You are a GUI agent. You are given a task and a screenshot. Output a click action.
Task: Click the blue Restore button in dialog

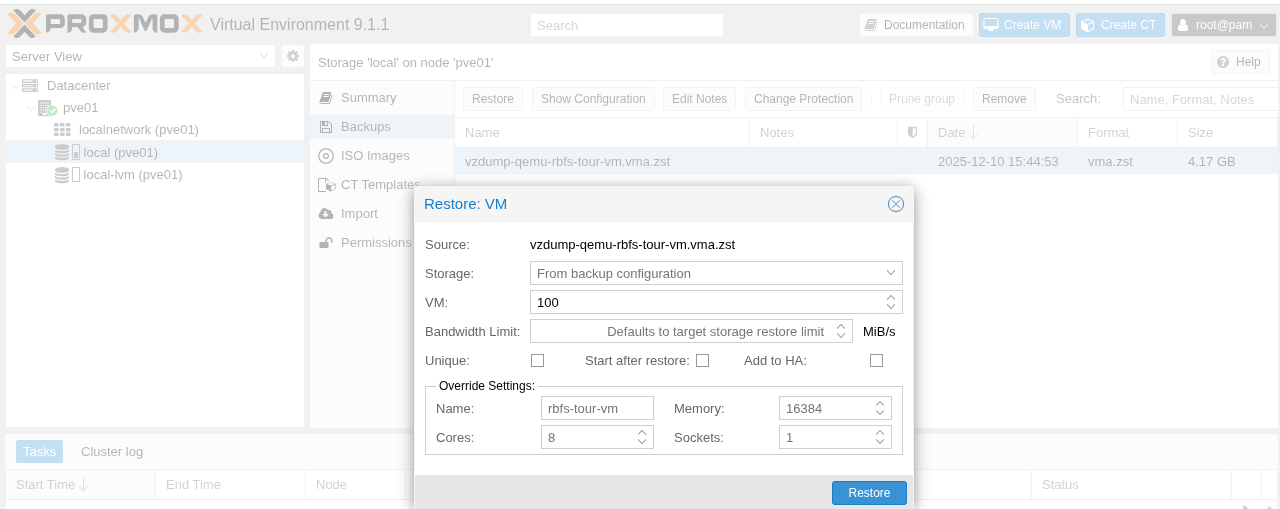(x=869, y=493)
